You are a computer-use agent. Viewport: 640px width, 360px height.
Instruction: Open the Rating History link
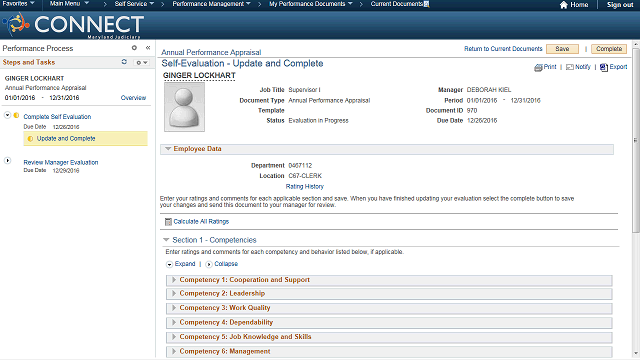click(304, 187)
